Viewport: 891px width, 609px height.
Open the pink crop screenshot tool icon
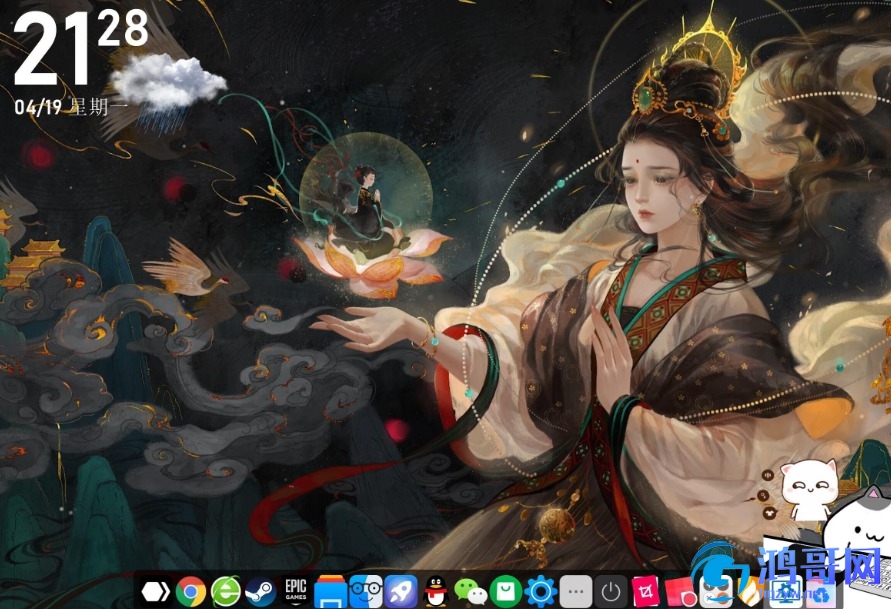tap(646, 591)
